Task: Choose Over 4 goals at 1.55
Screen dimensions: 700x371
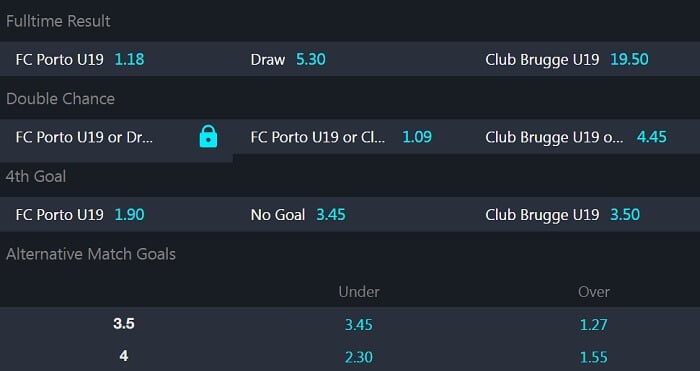Action: tap(594, 357)
